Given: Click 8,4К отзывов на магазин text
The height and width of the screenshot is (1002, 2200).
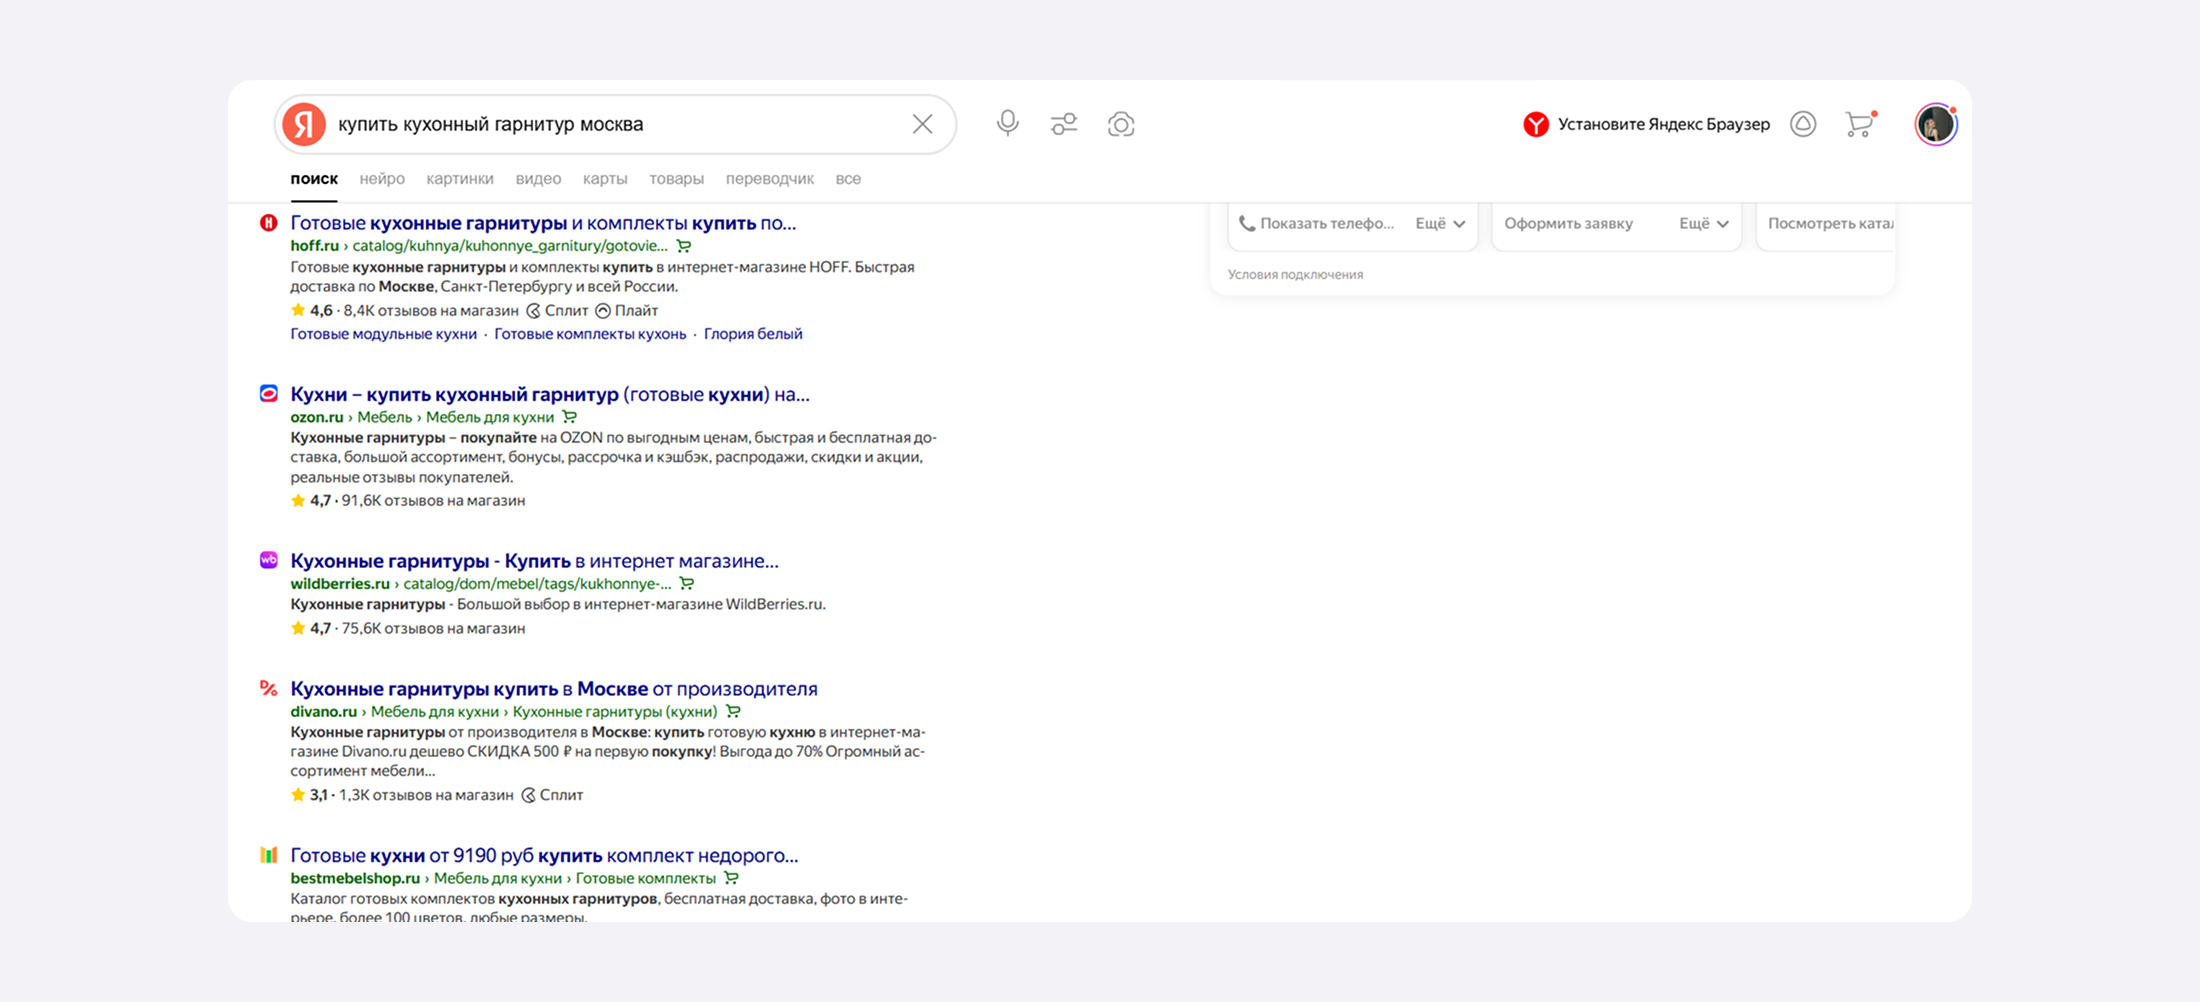Looking at the screenshot, I should click(431, 311).
